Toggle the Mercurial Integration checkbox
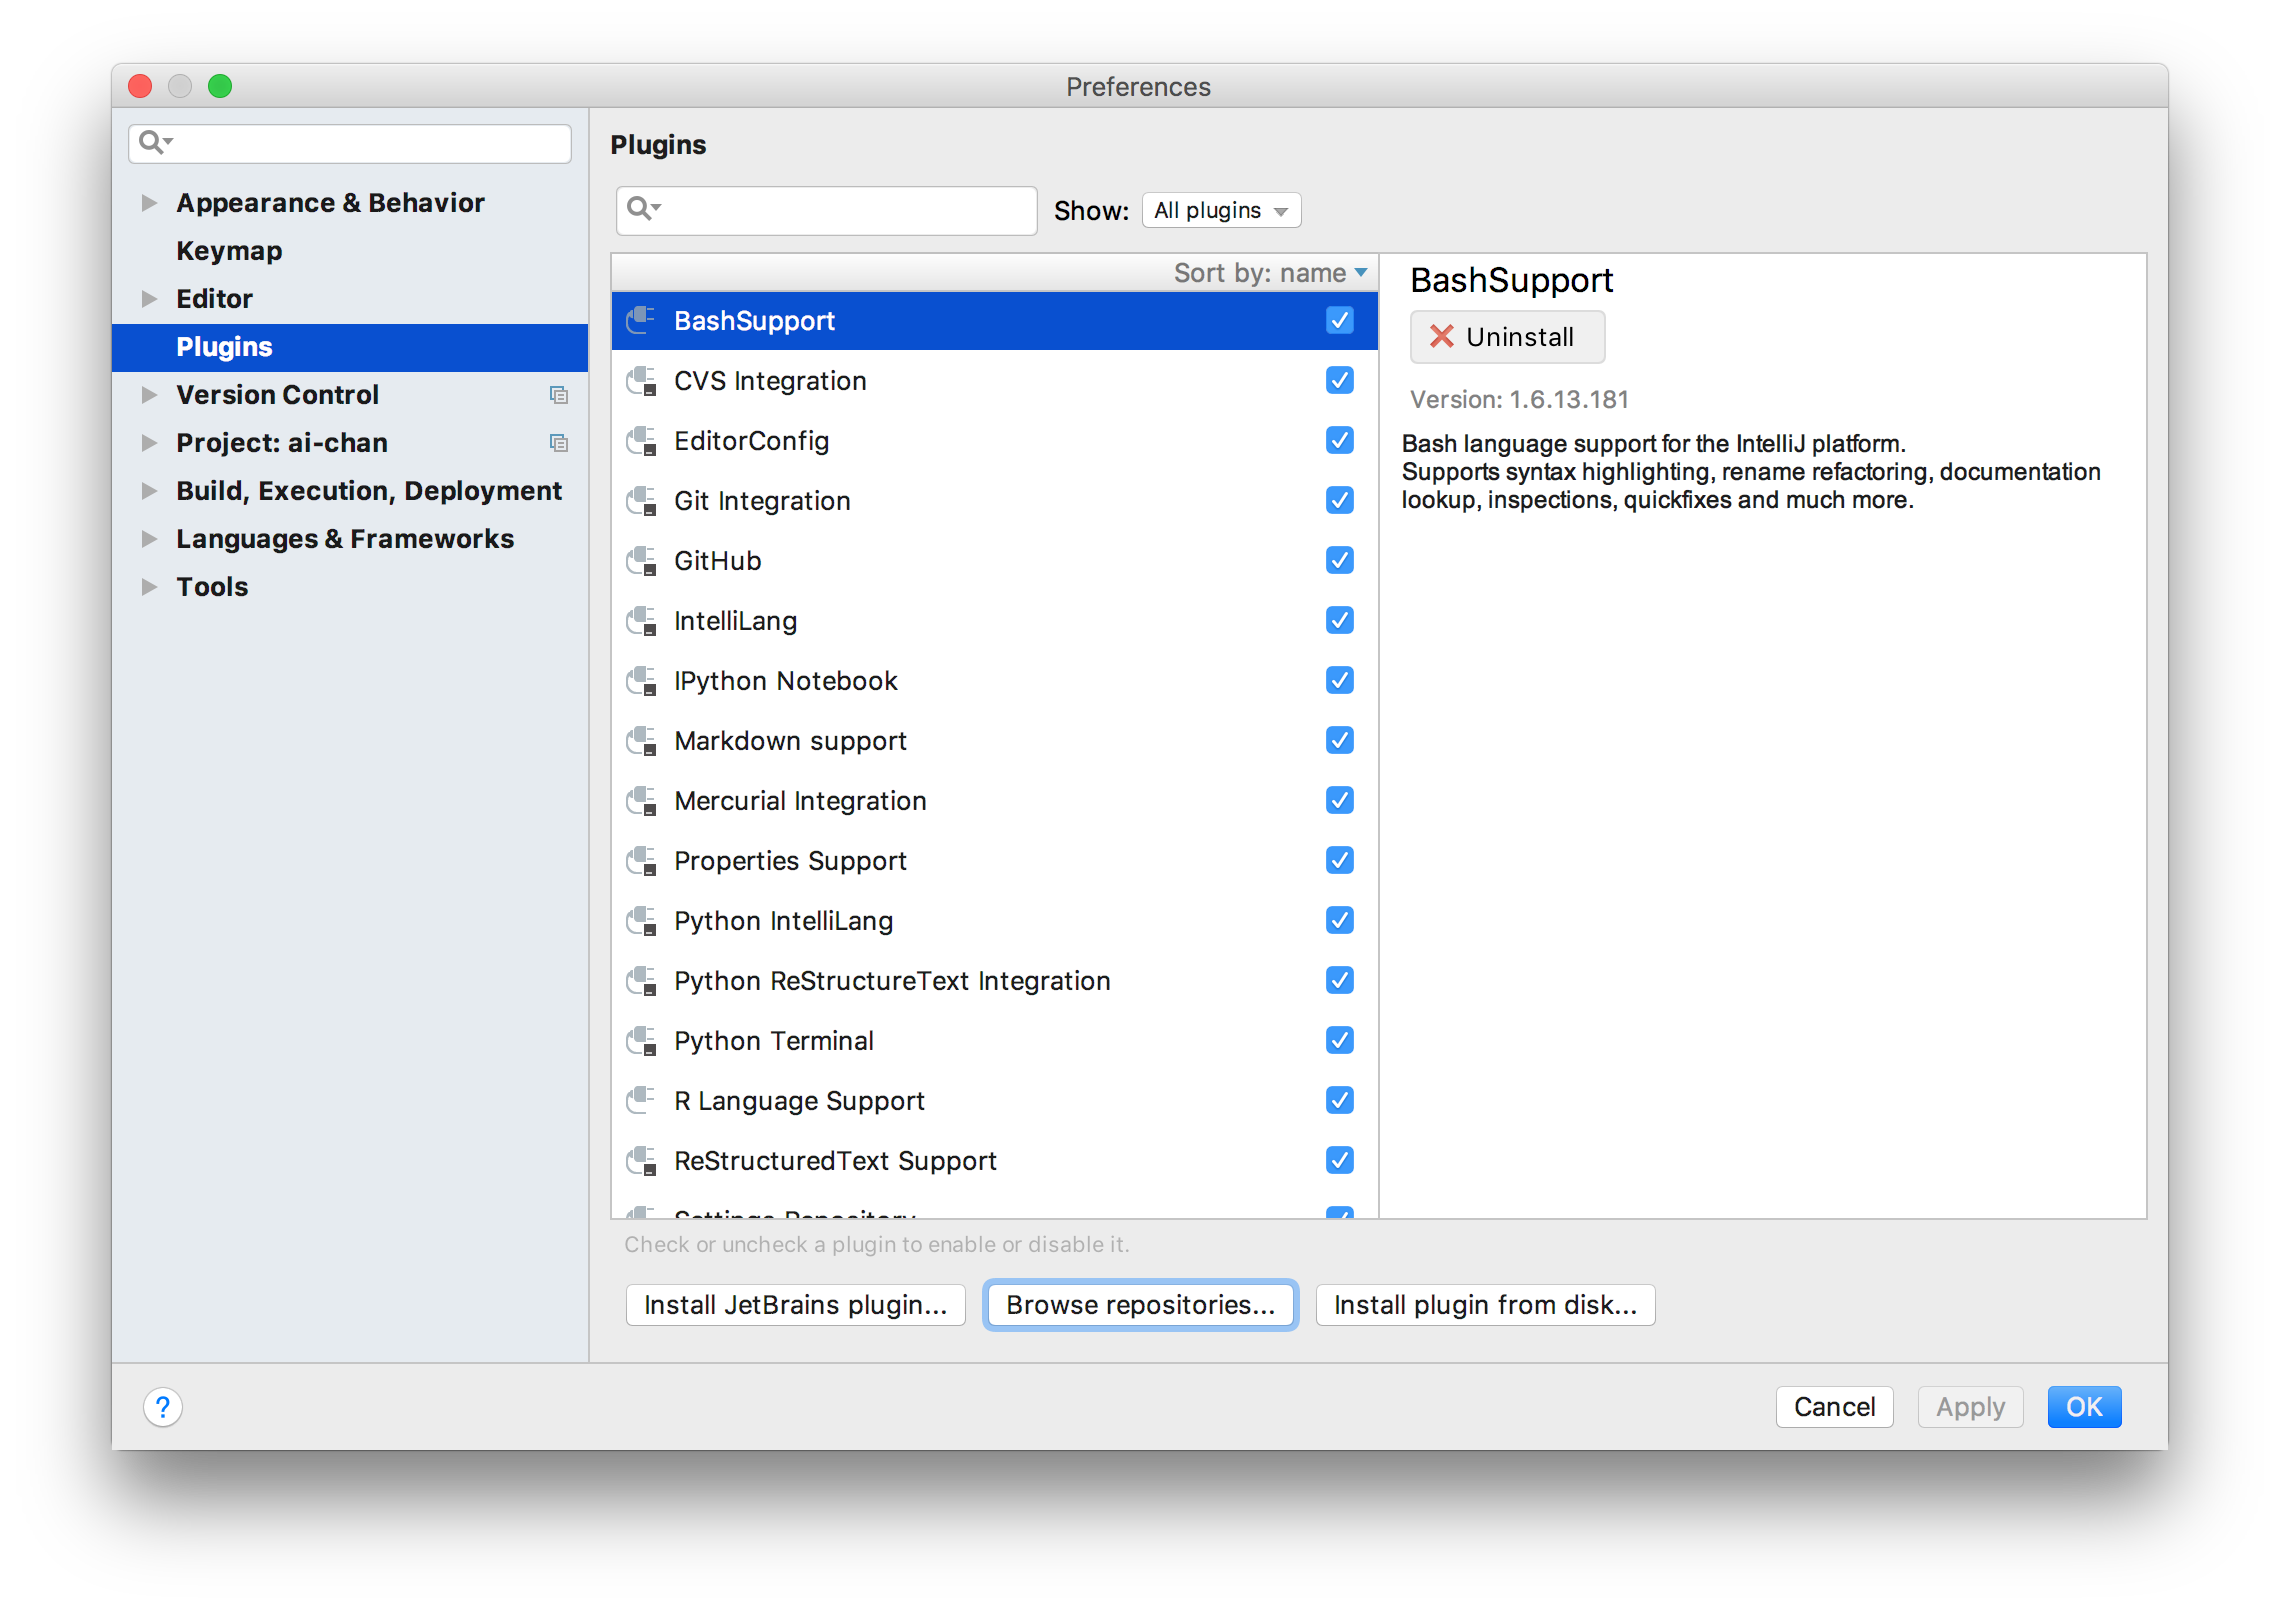The width and height of the screenshot is (2280, 1610). [1339, 801]
